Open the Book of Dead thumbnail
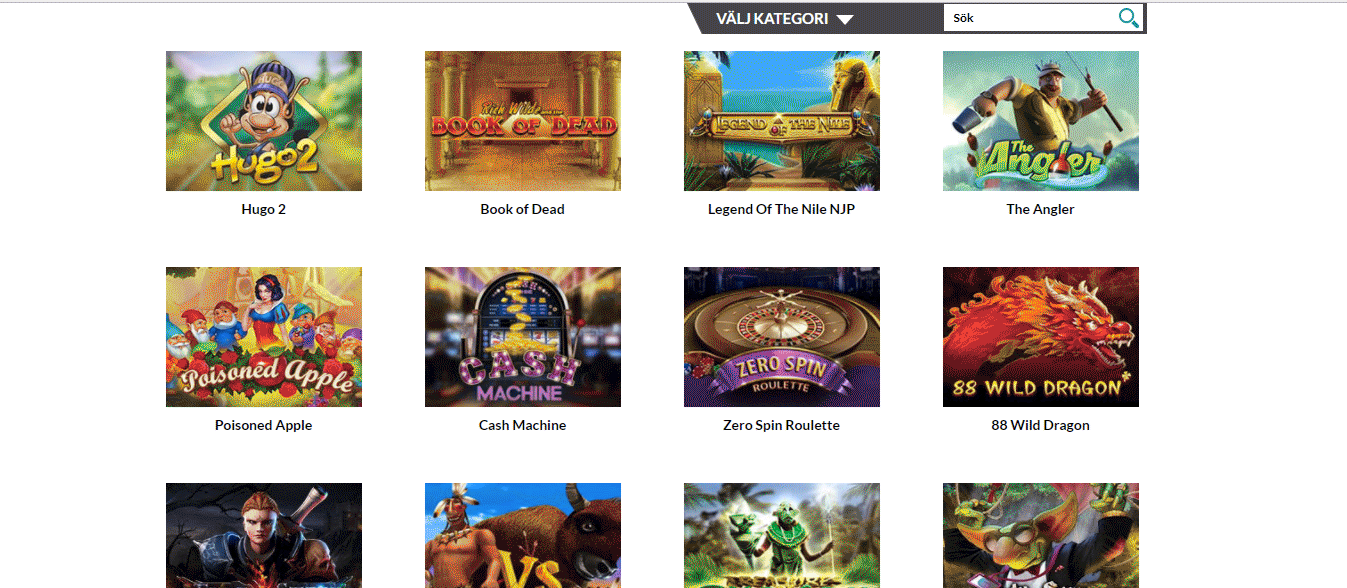 pos(523,121)
